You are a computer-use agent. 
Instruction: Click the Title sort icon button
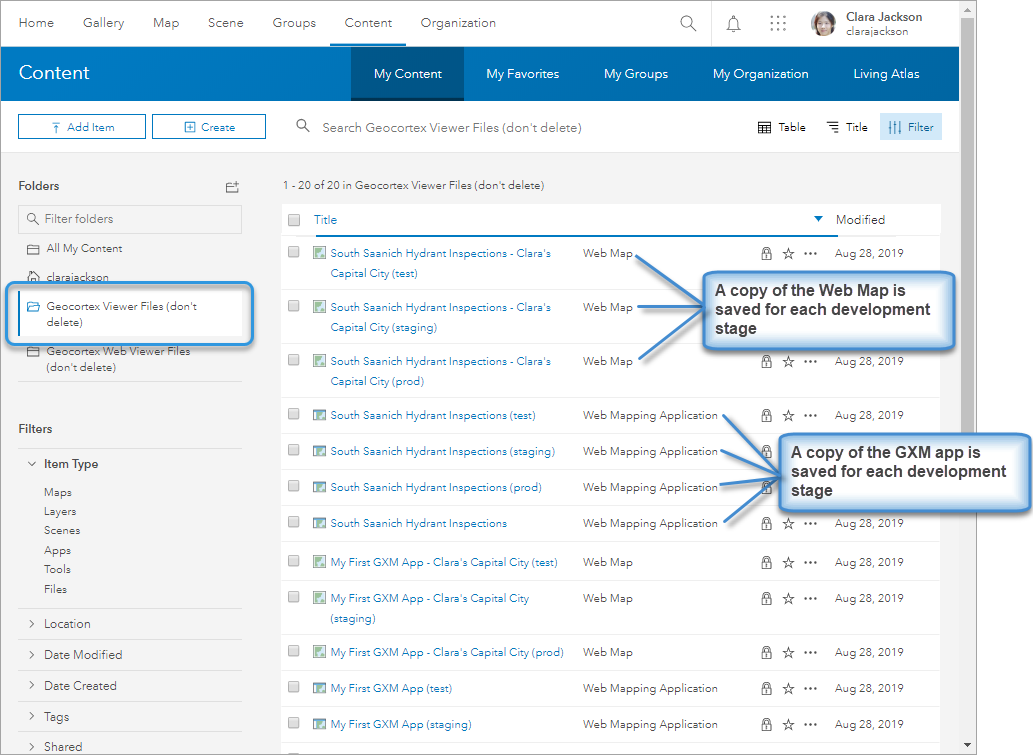click(847, 127)
